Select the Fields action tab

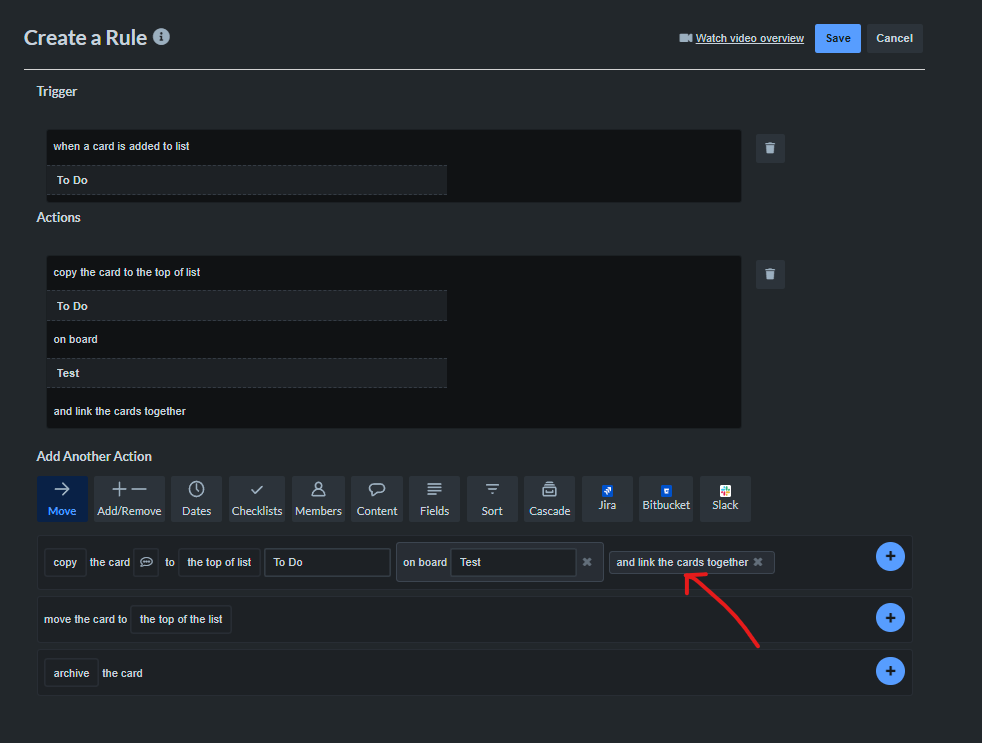pos(434,499)
